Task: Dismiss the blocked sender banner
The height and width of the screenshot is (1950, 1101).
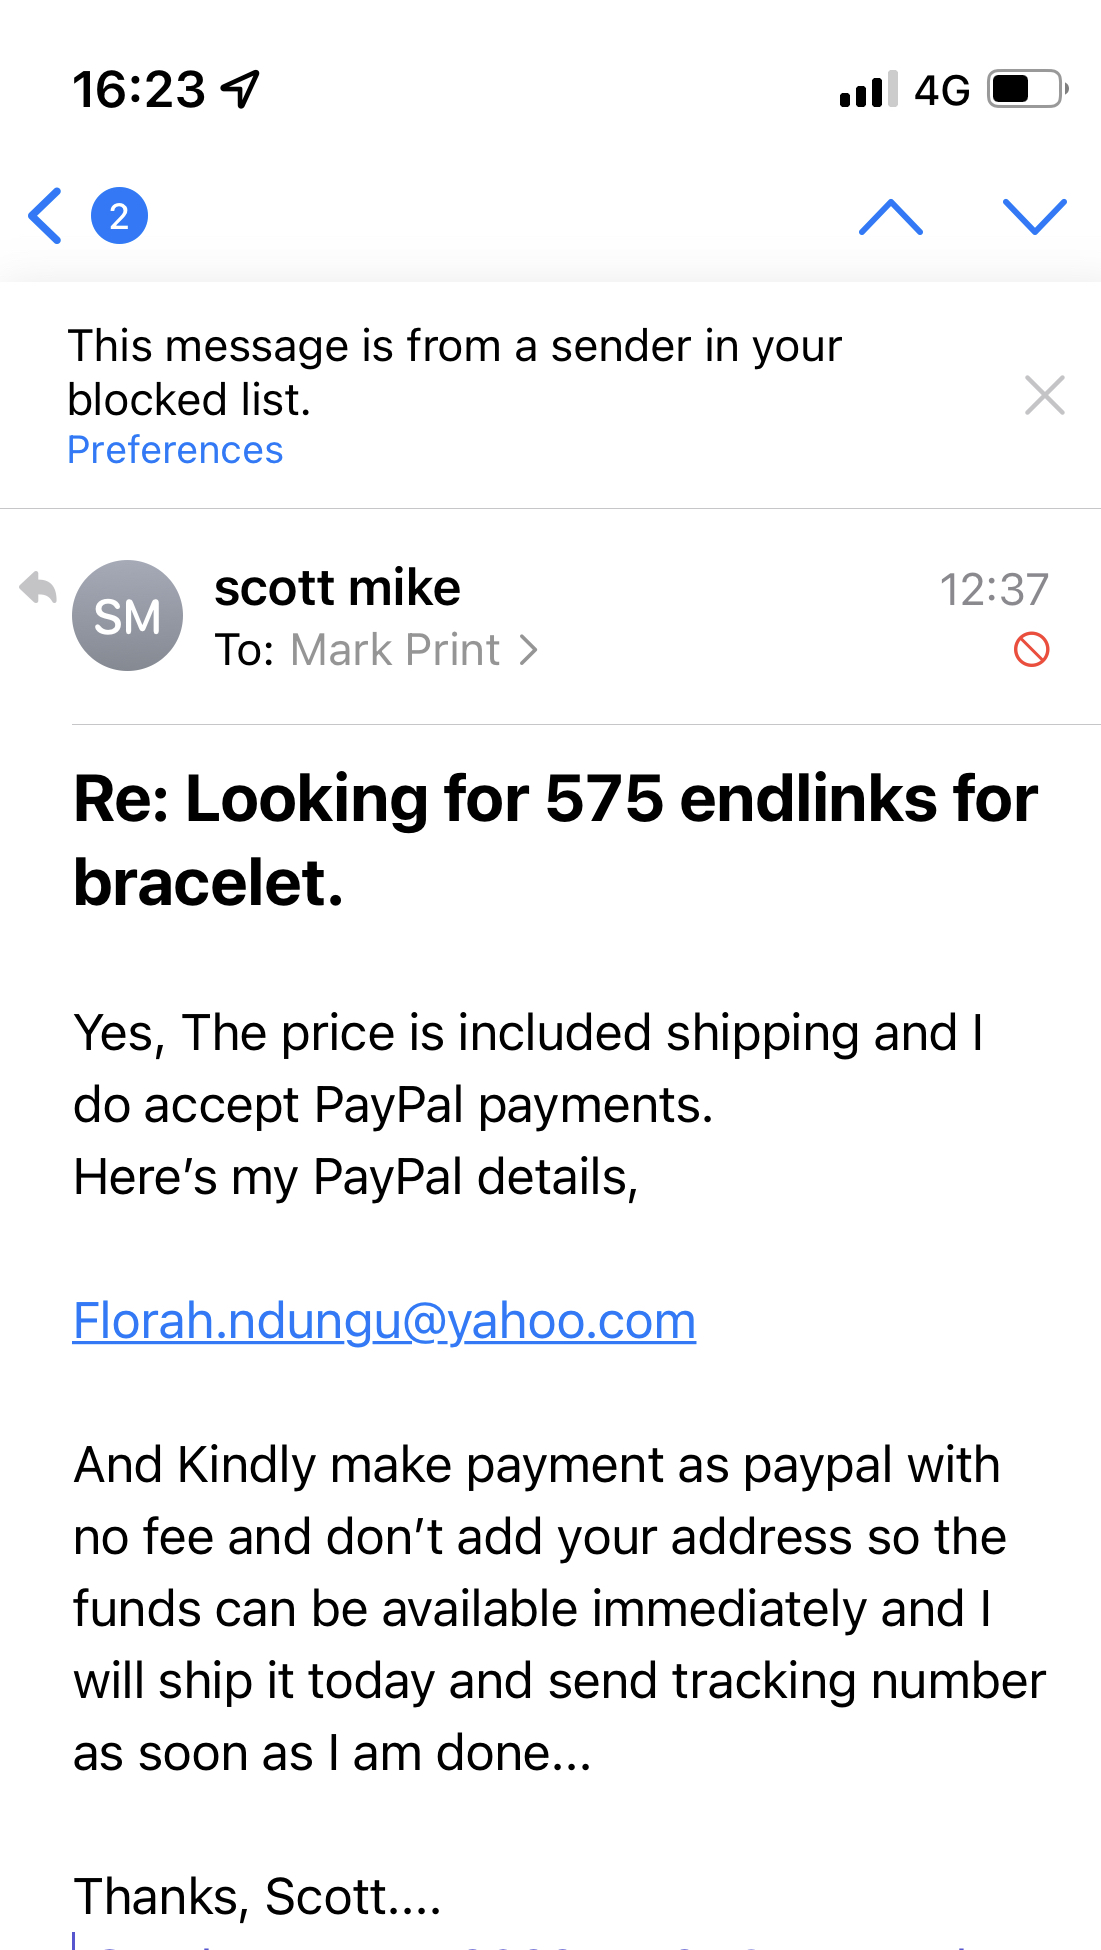Action: point(1044,395)
